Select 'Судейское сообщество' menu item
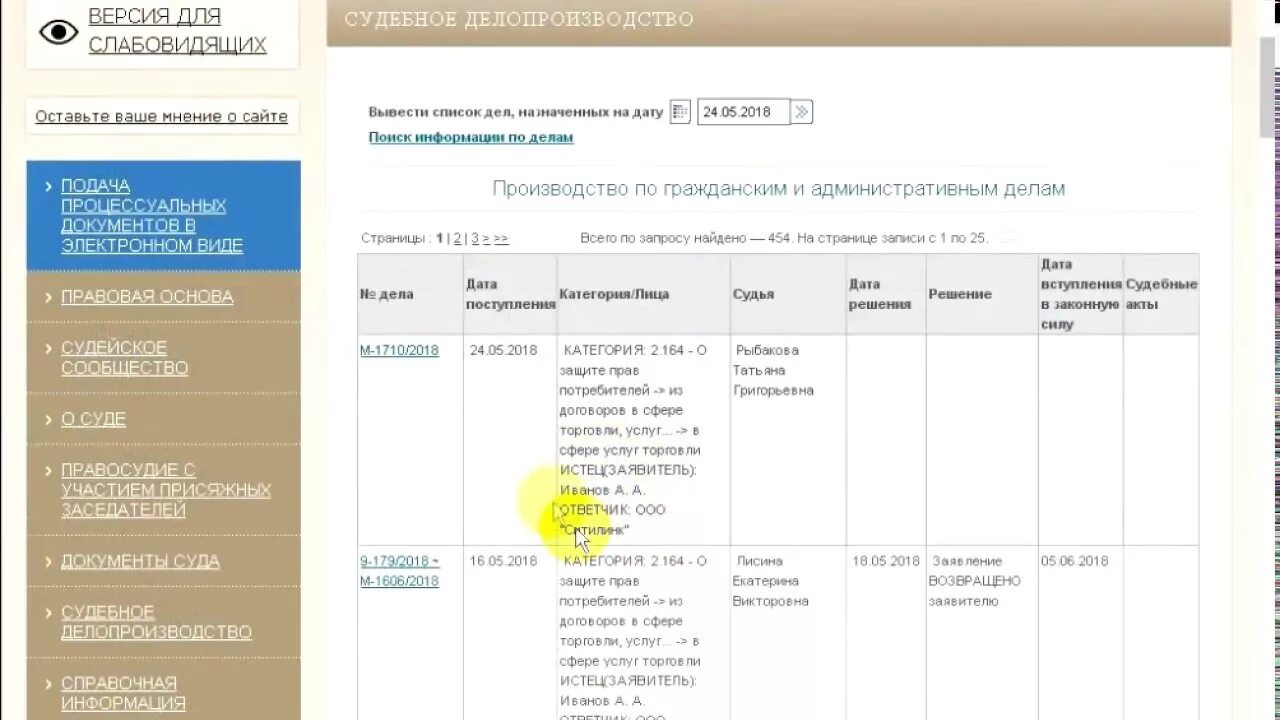The image size is (1280, 720). [x=163, y=358]
